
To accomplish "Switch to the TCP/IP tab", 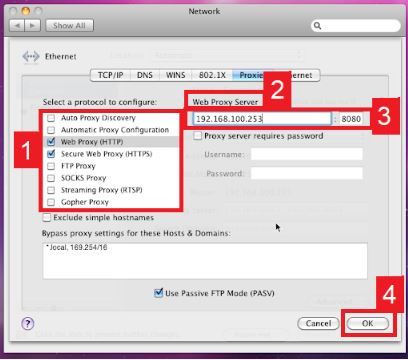I will coord(110,75).
